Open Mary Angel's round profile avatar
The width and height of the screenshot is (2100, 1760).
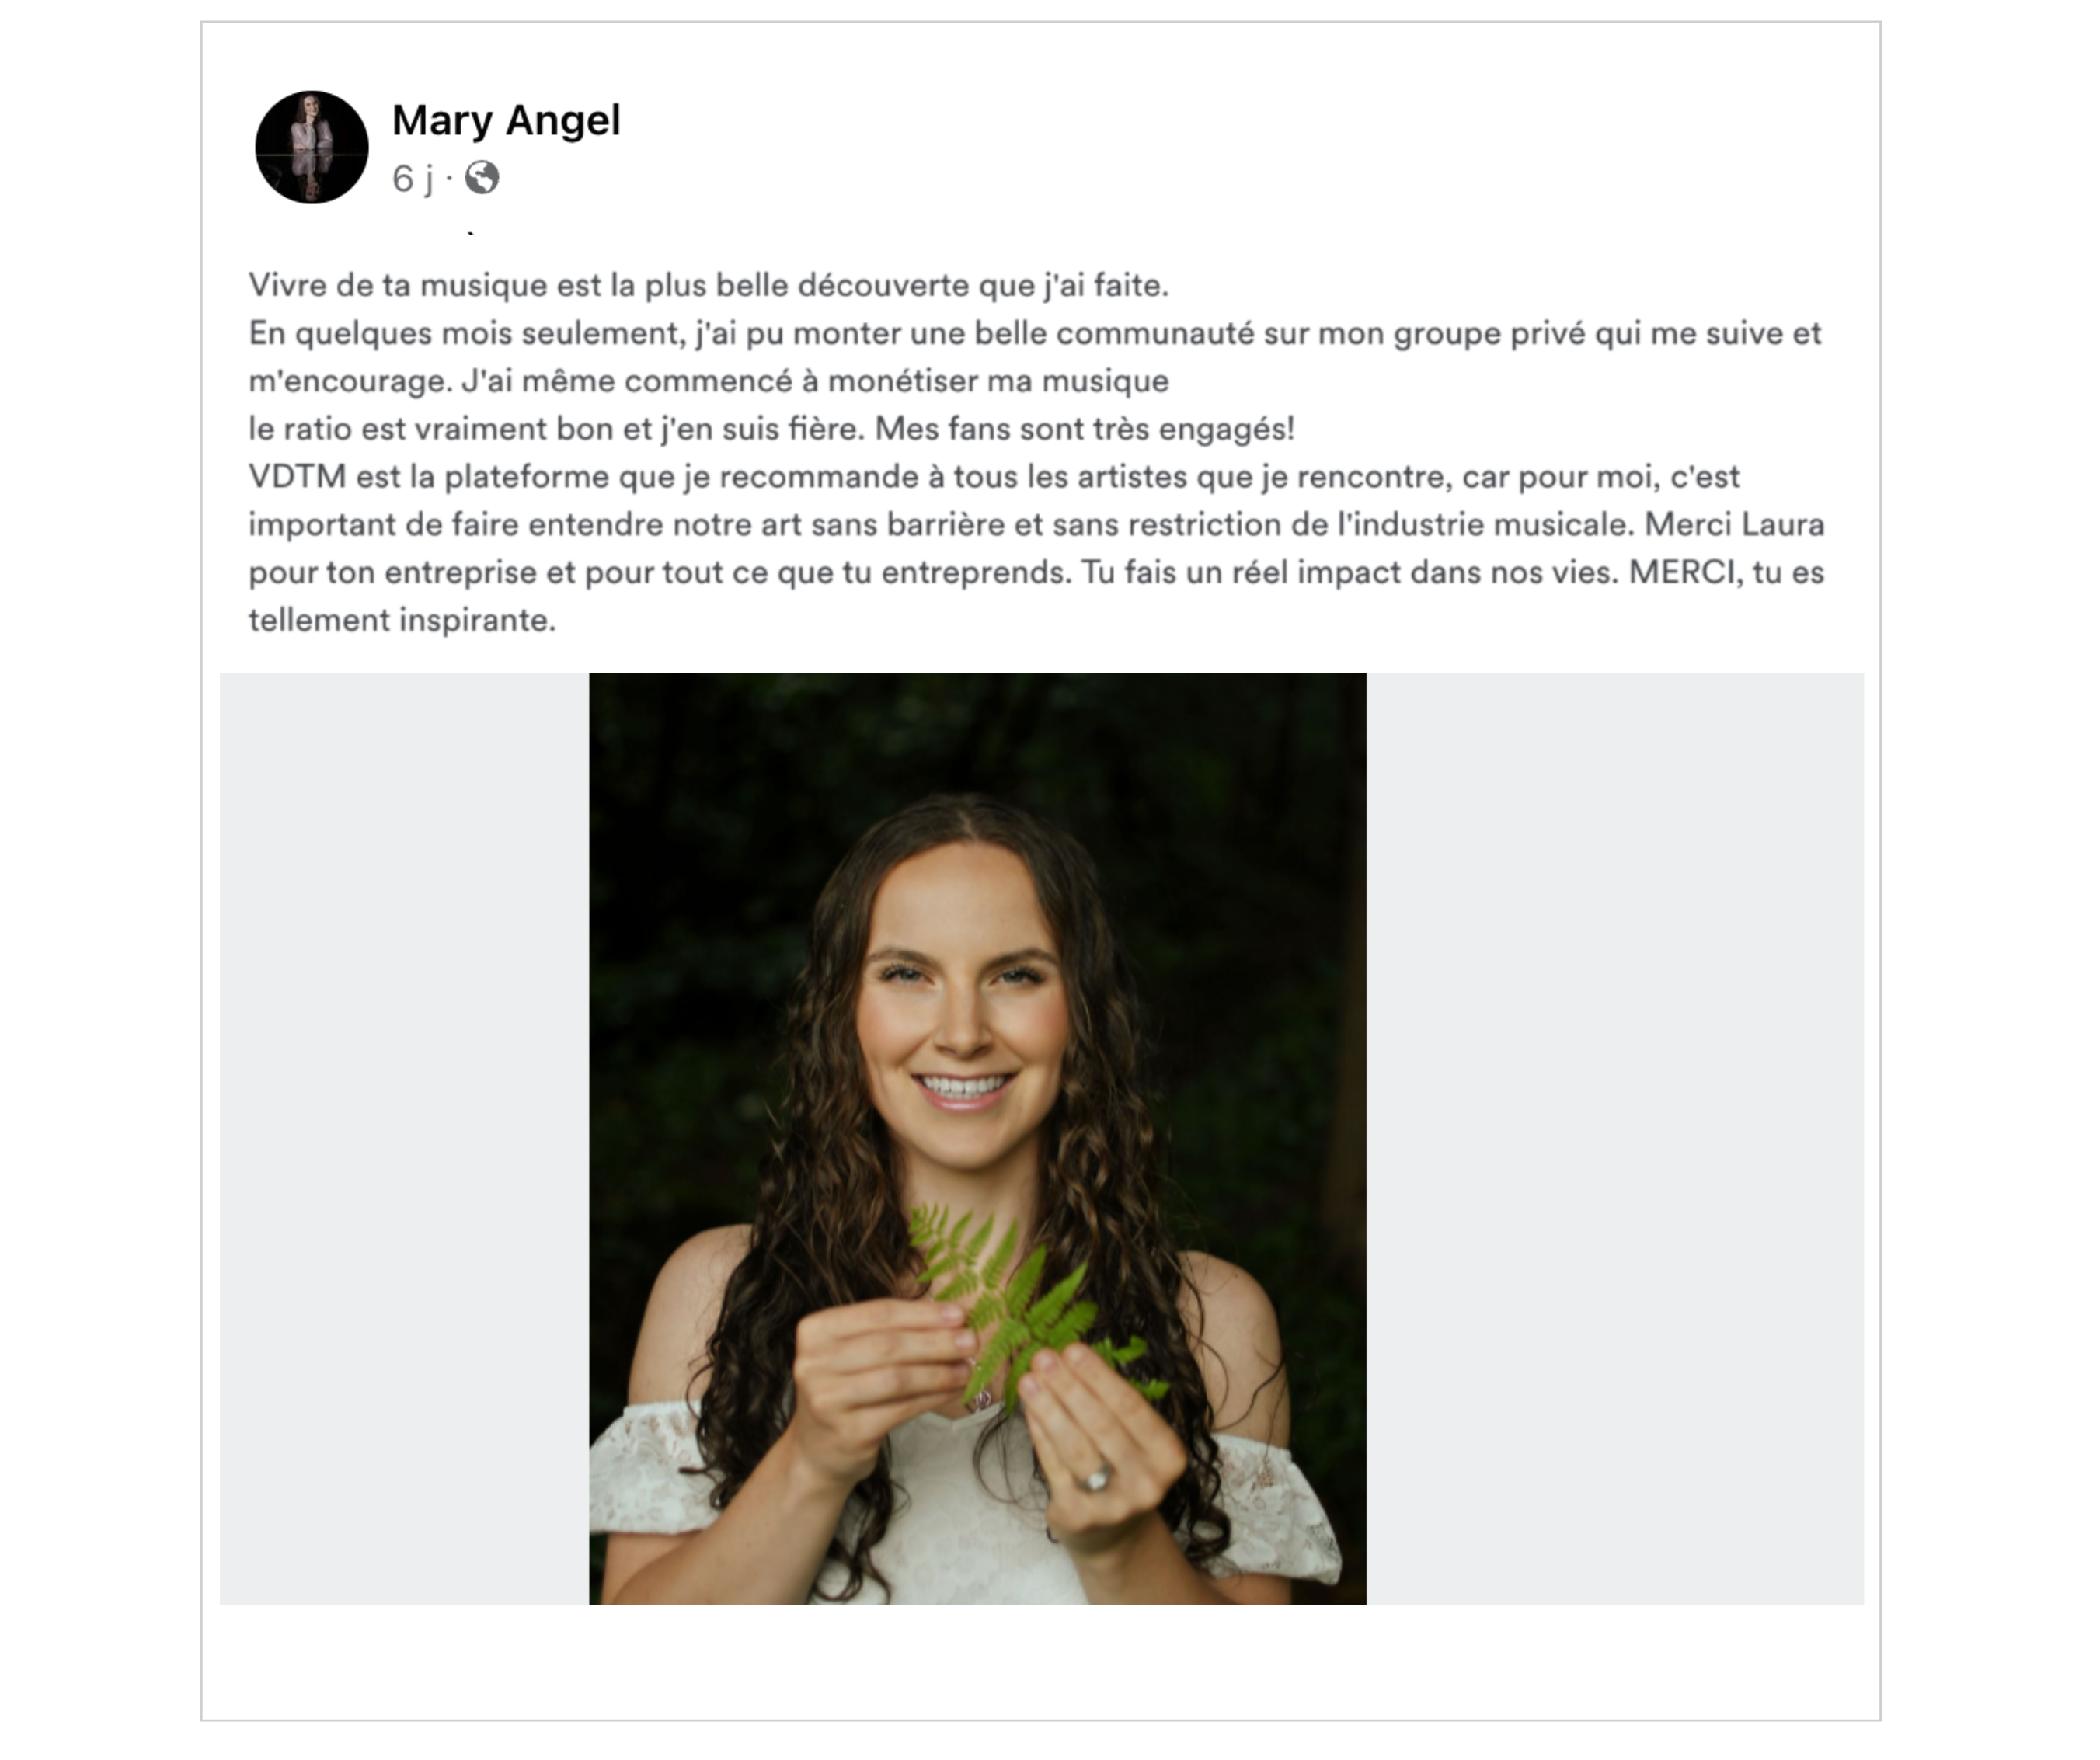coord(312,147)
